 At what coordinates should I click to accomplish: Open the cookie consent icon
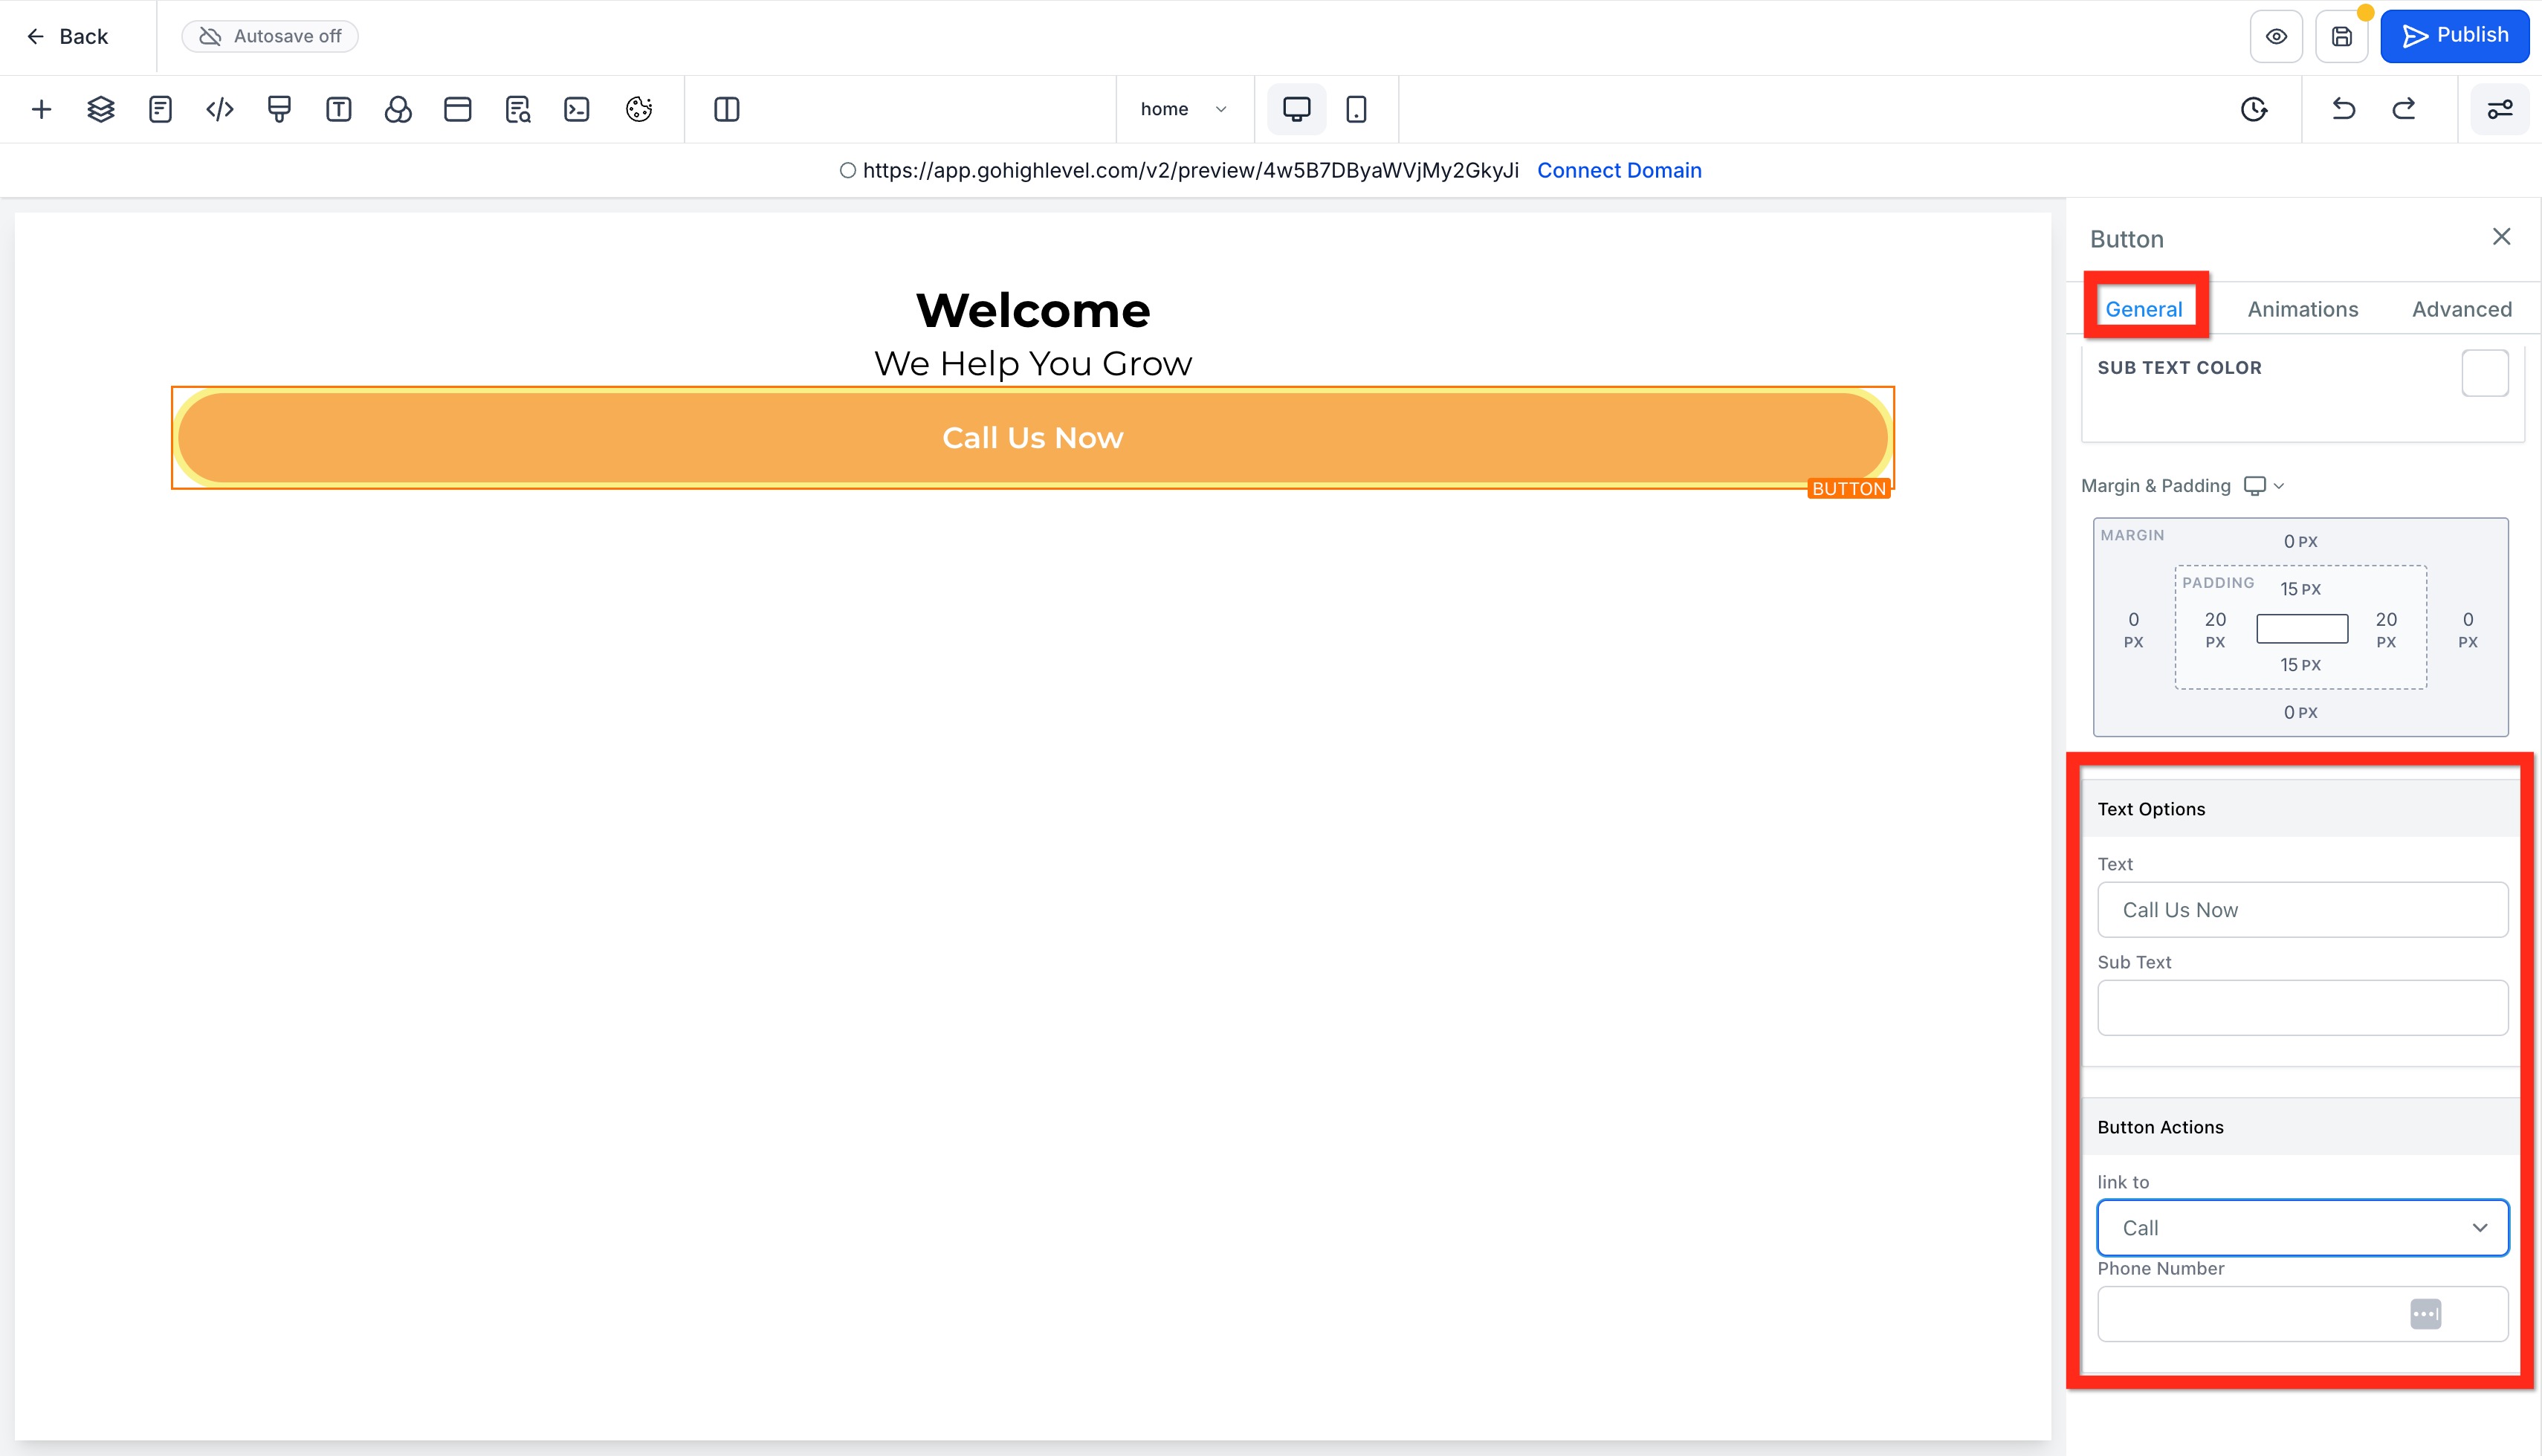(639, 109)
